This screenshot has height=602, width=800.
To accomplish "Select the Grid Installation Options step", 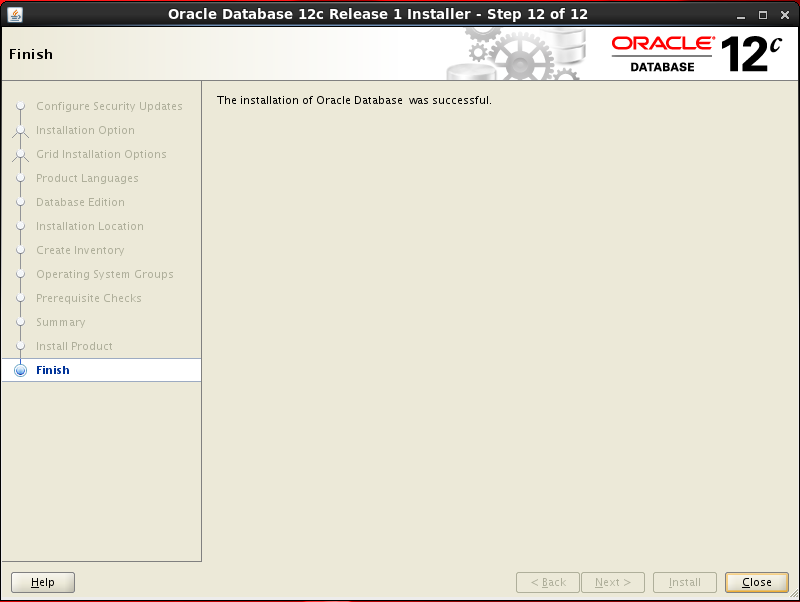I will pyautogui.click(x=101, y=154).
